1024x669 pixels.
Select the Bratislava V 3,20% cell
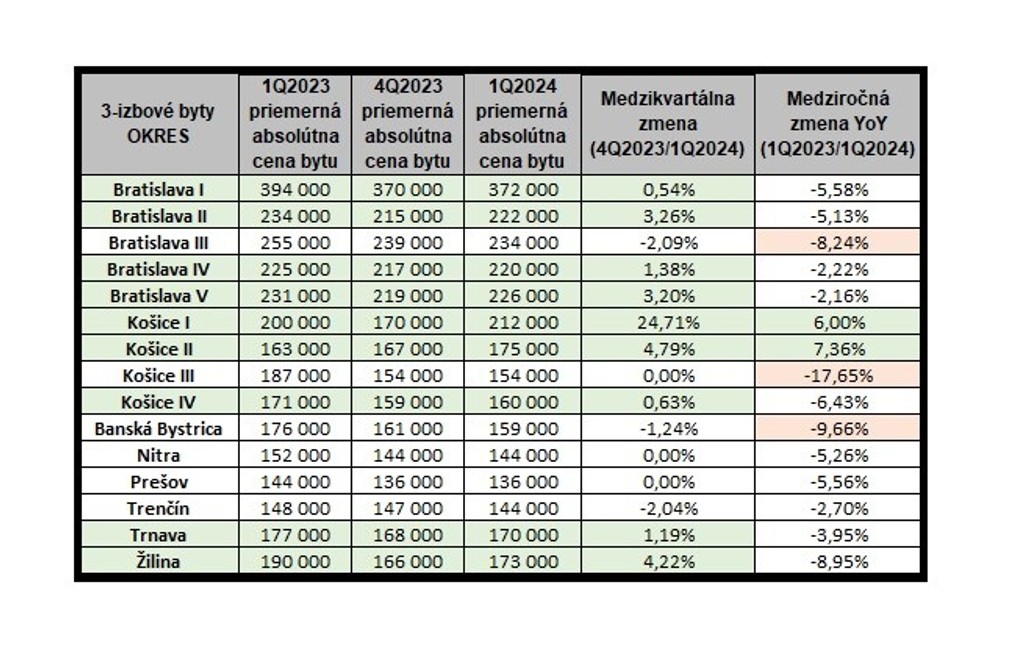pyautogui.click(x=667, y=296)
